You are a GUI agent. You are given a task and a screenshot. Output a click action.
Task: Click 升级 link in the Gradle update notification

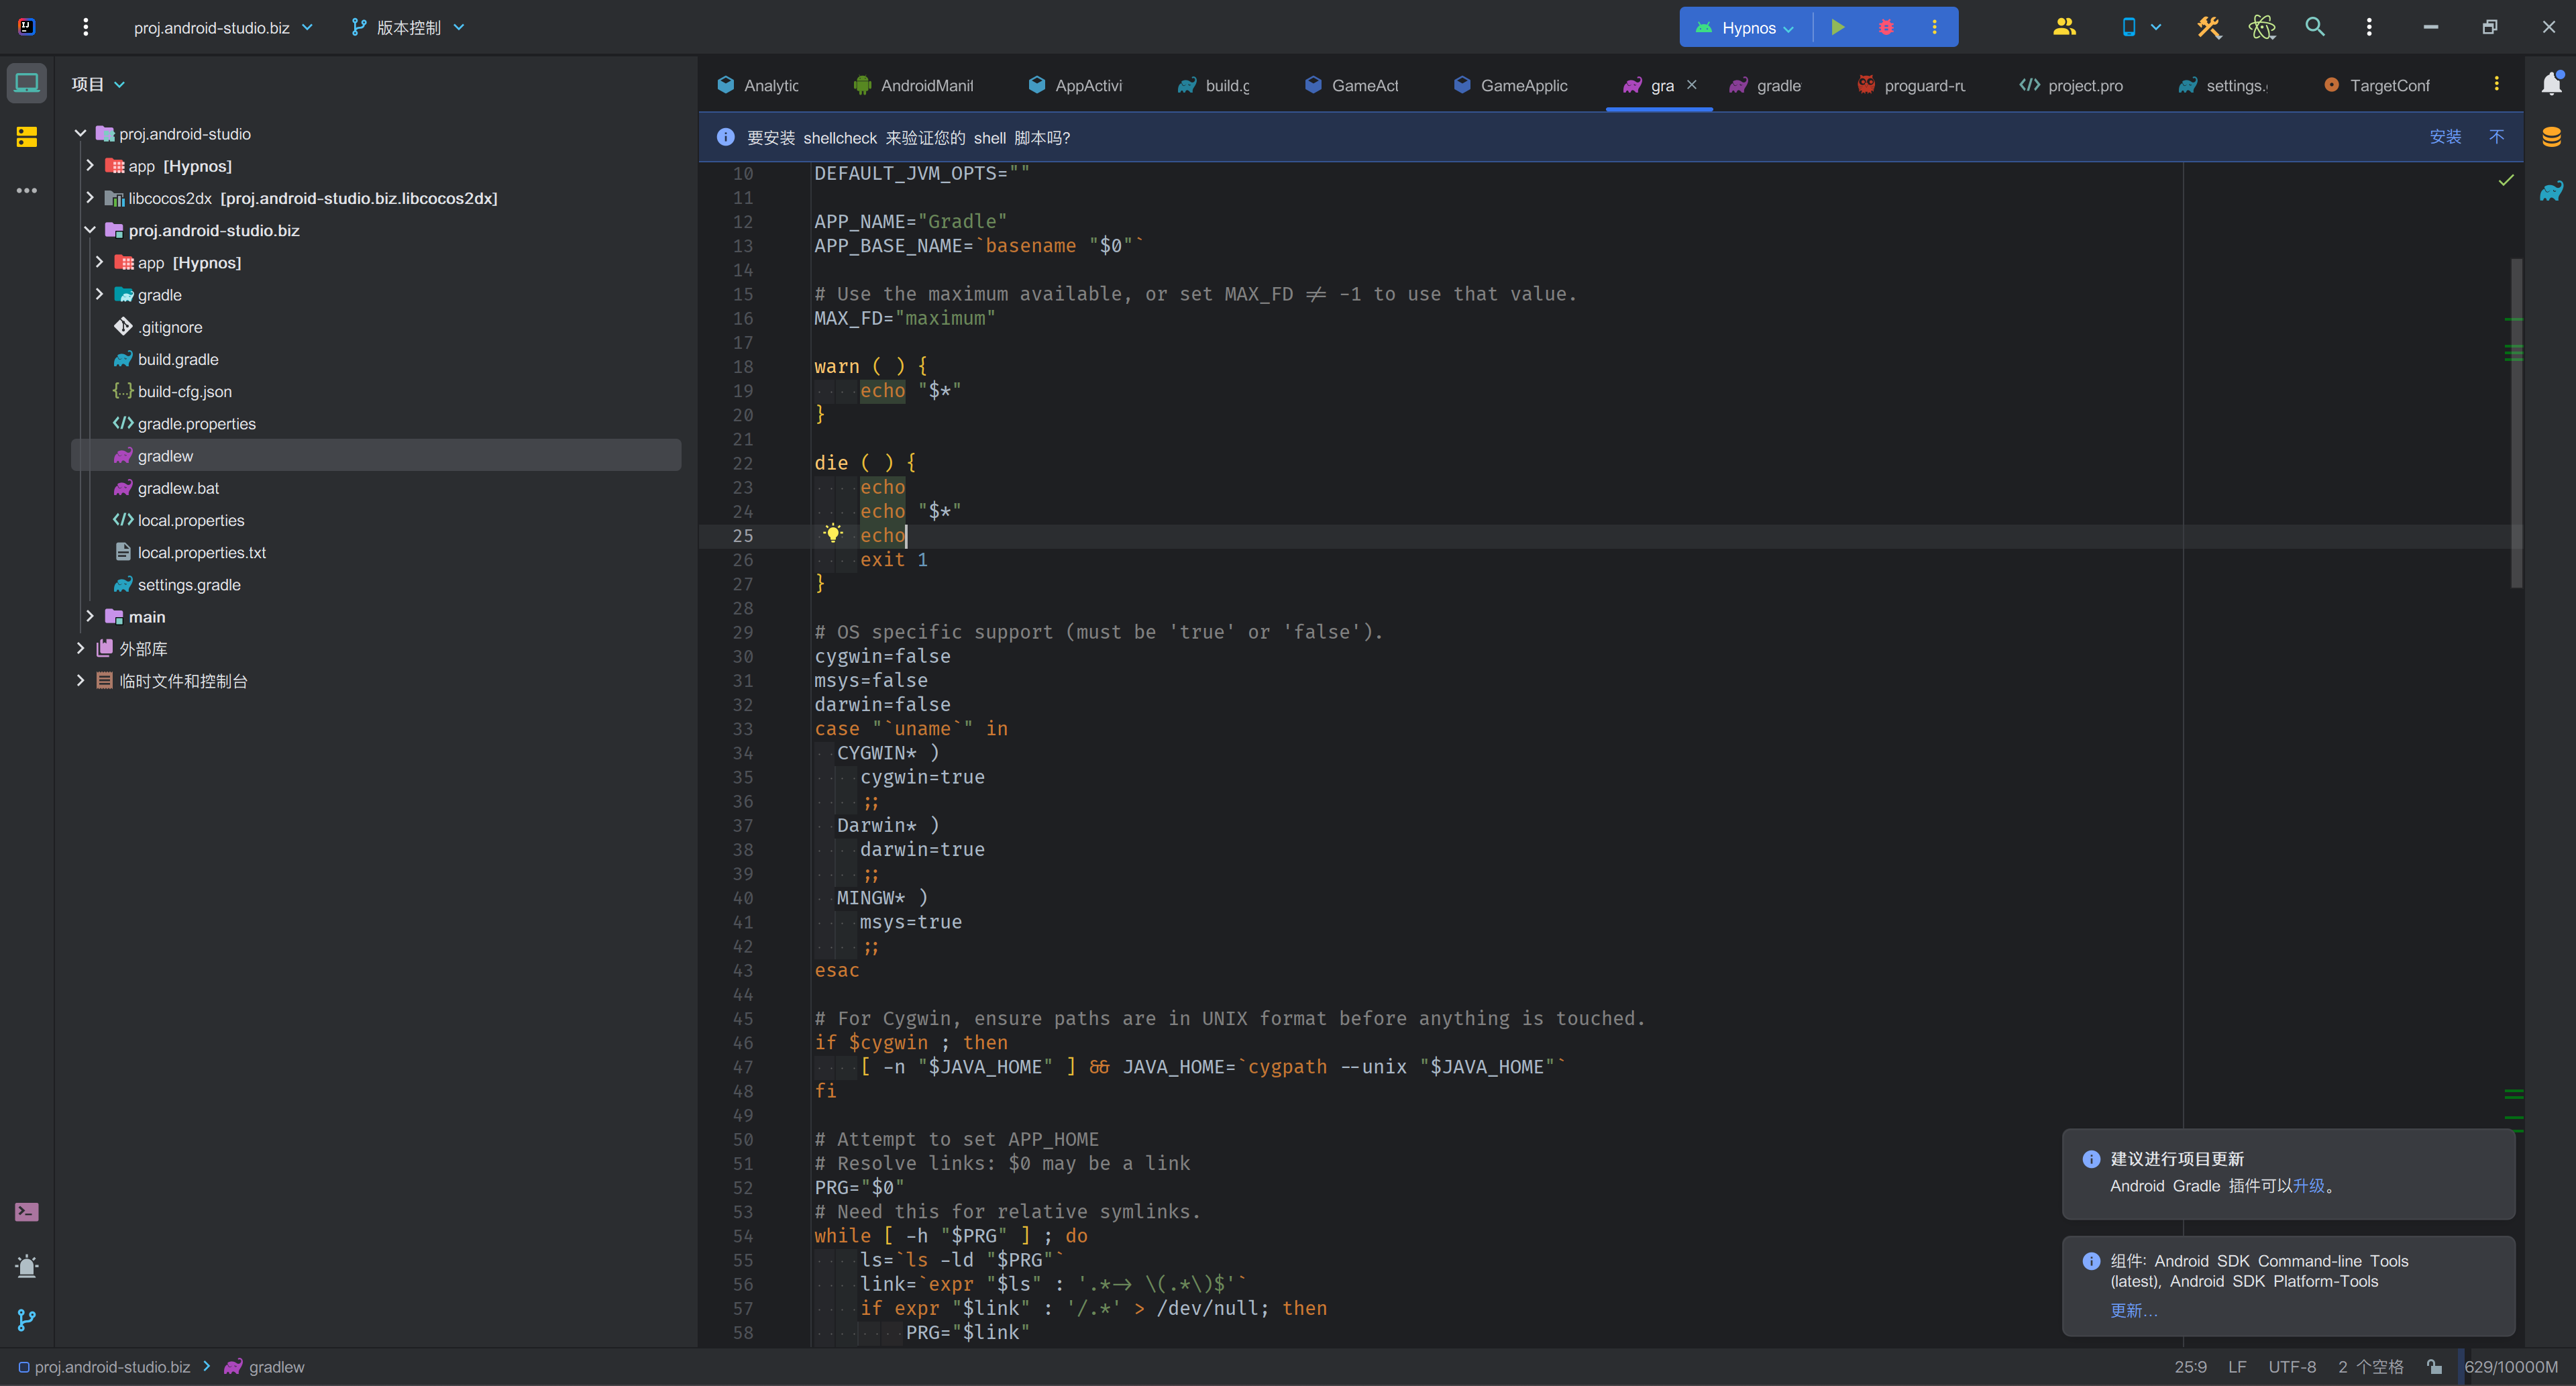point(2311,1186)
